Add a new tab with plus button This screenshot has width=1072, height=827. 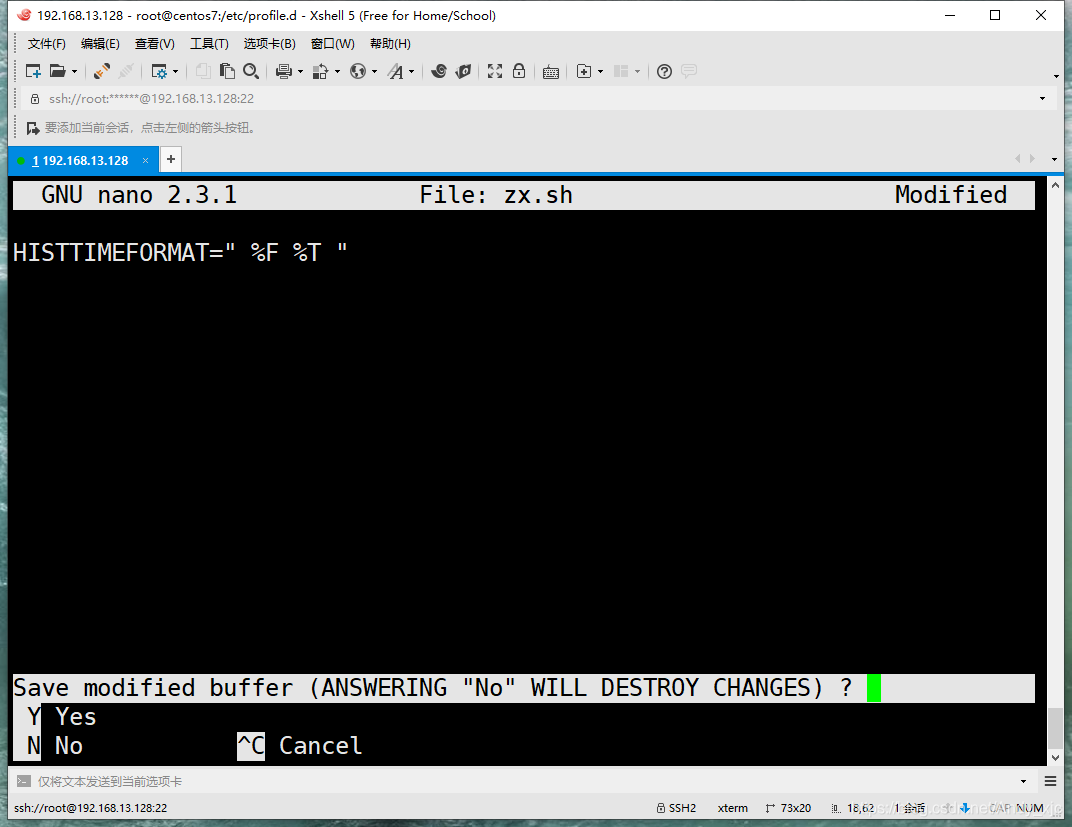click(171, 159)
